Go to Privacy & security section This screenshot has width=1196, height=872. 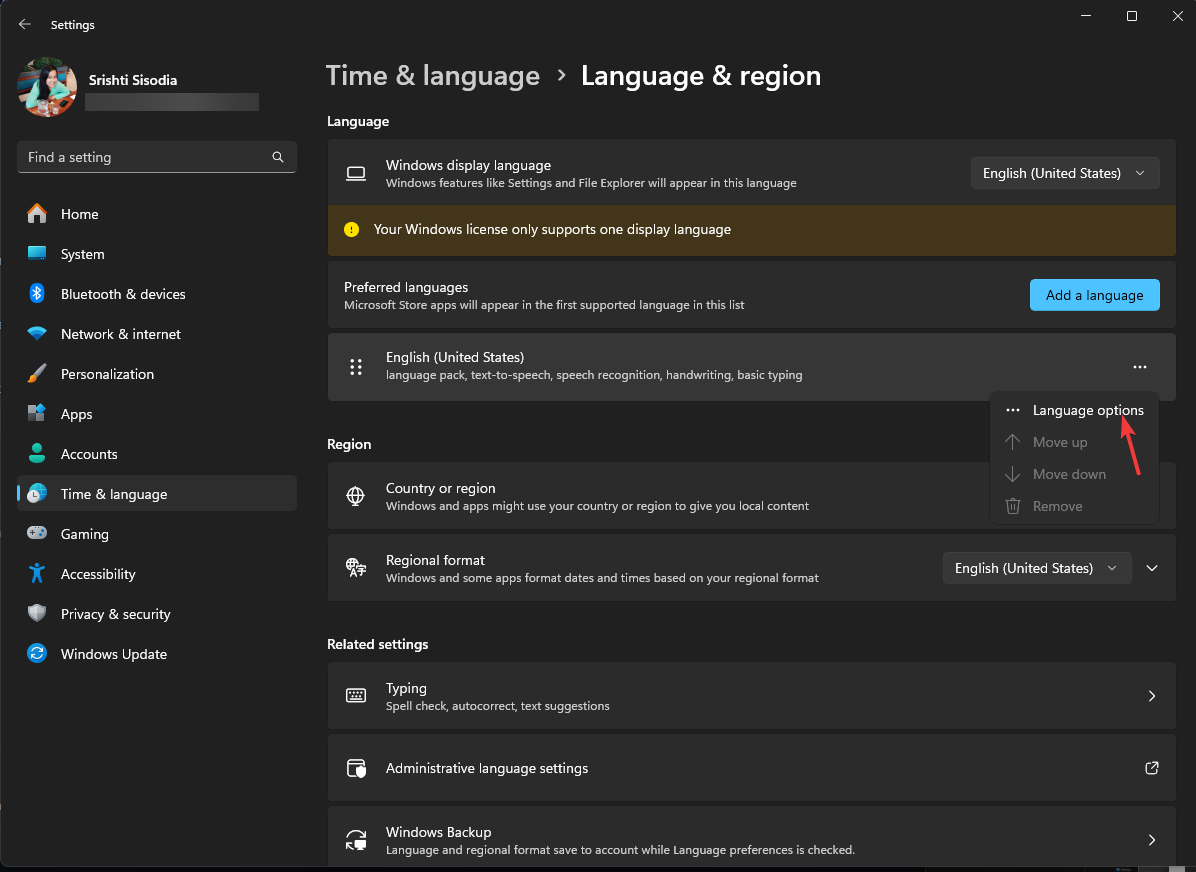(115, 614)
